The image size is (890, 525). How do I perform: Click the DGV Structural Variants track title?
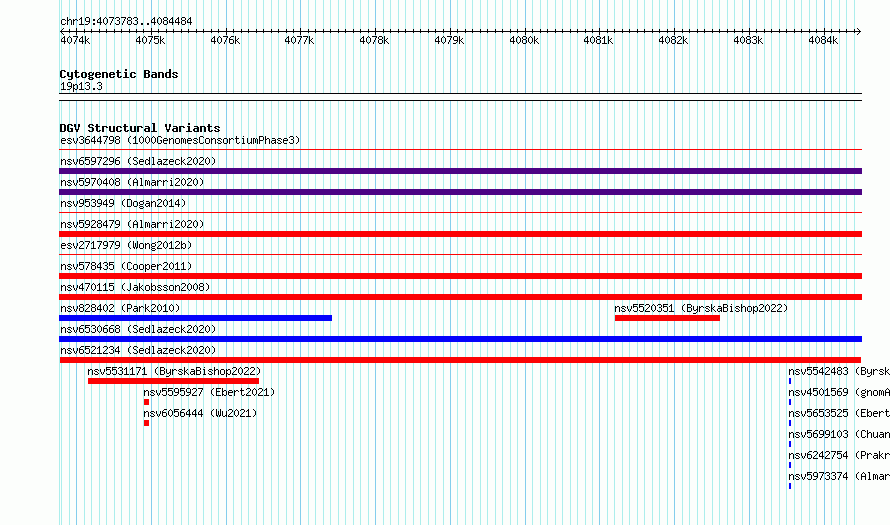coord(140,128)
